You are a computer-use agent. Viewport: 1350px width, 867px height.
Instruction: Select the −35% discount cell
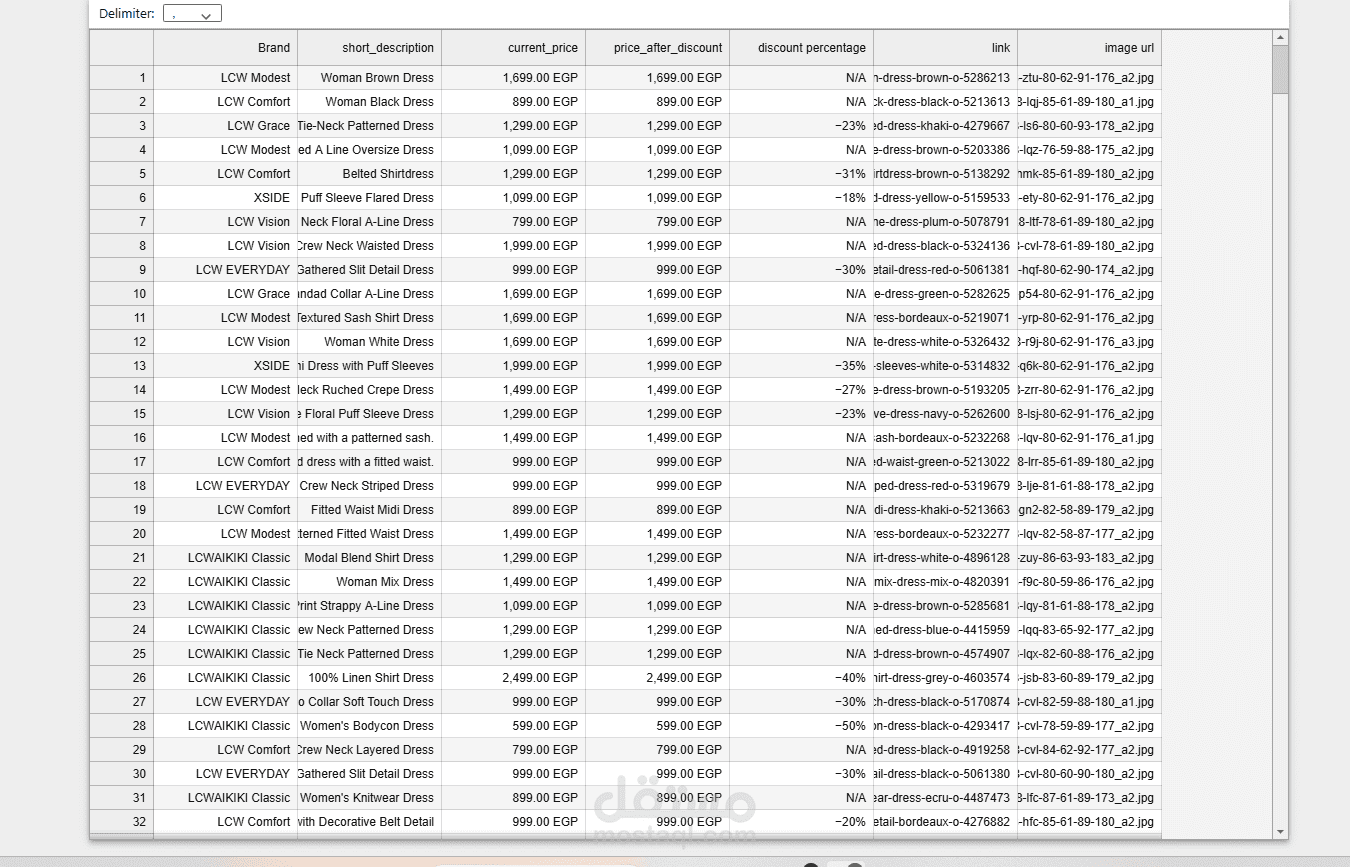coord(801,366)
